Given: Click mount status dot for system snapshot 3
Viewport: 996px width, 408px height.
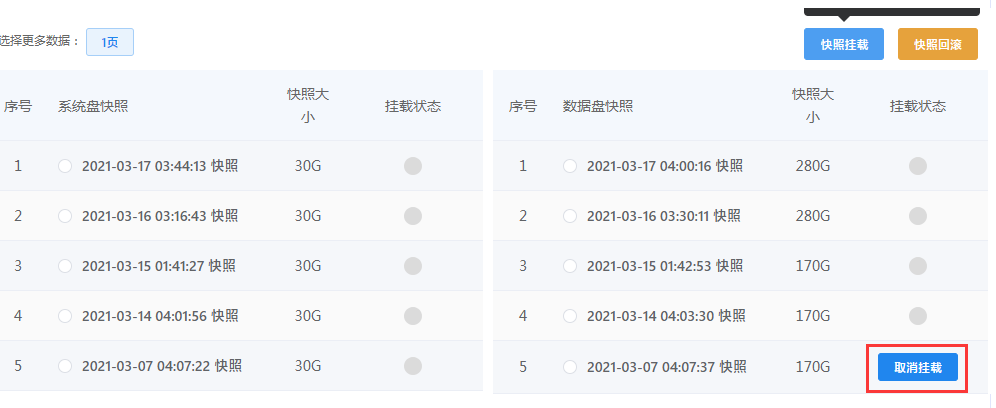Looking at the screenshot, I should pyautogui.click(x=413, y=266).
